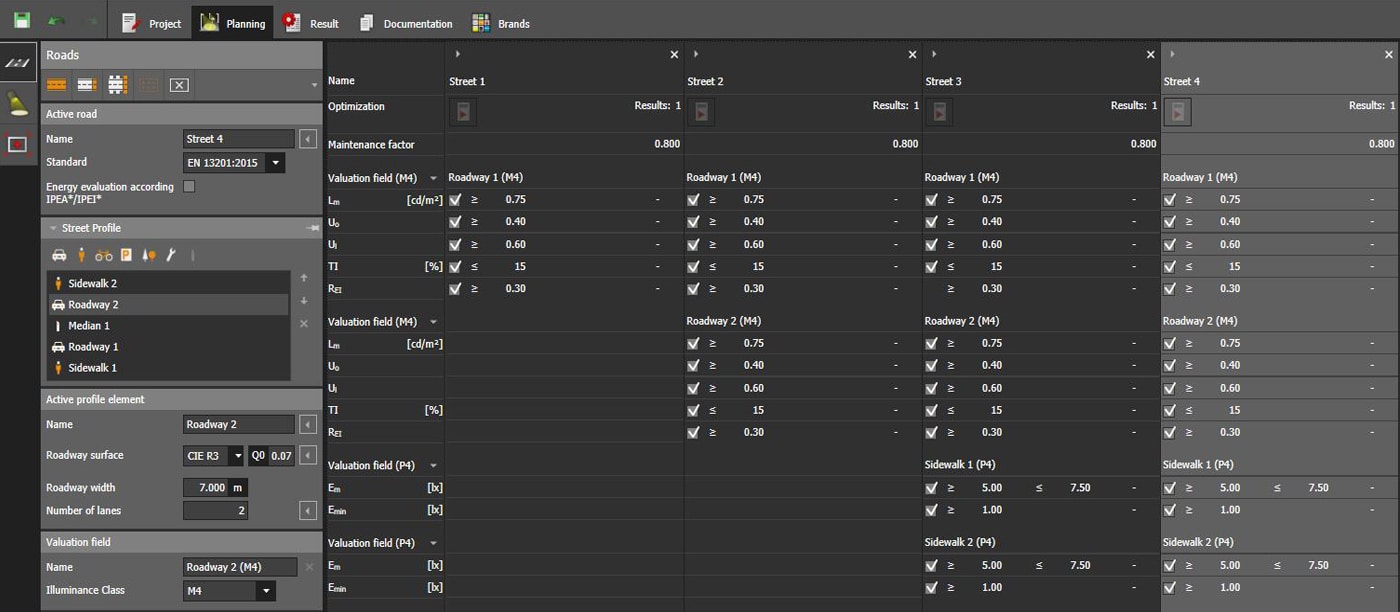Add a parking lane with the P icon
Viewport: 1400px width, 612px height.
(126, 255)
